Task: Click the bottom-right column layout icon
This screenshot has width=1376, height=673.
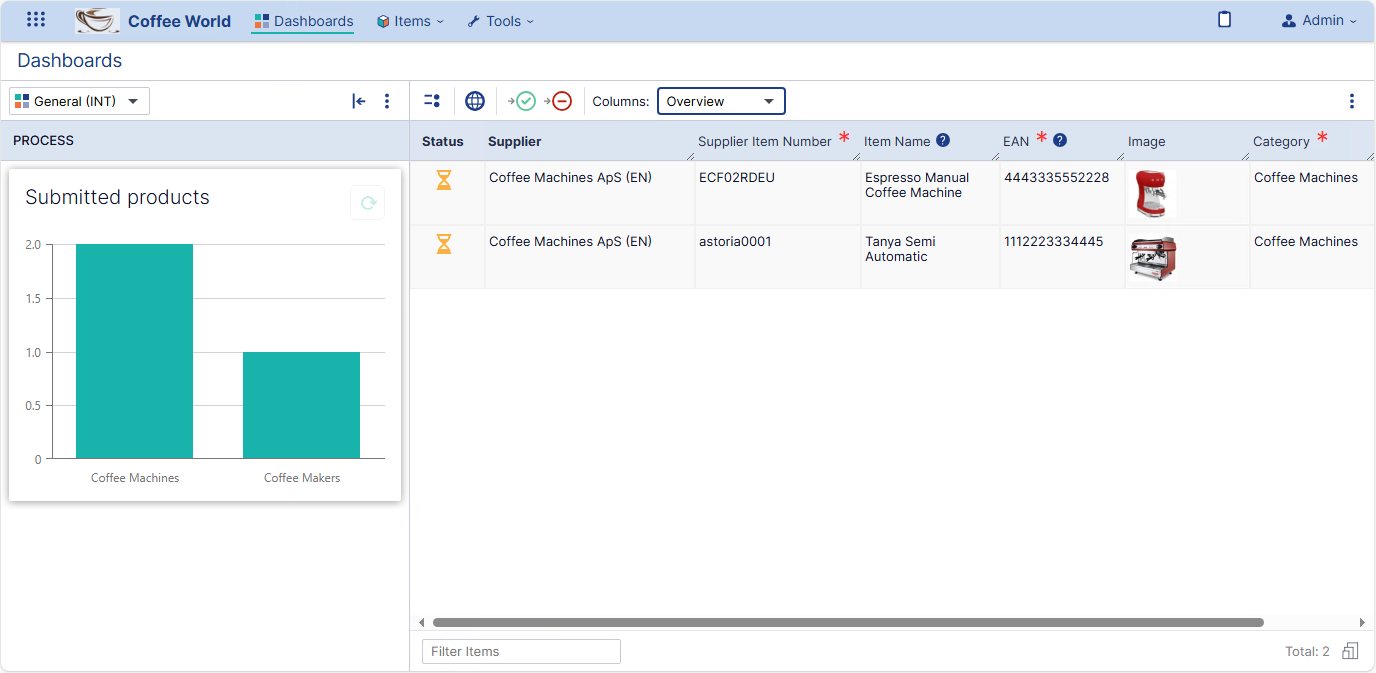Action: (1350, 651)
